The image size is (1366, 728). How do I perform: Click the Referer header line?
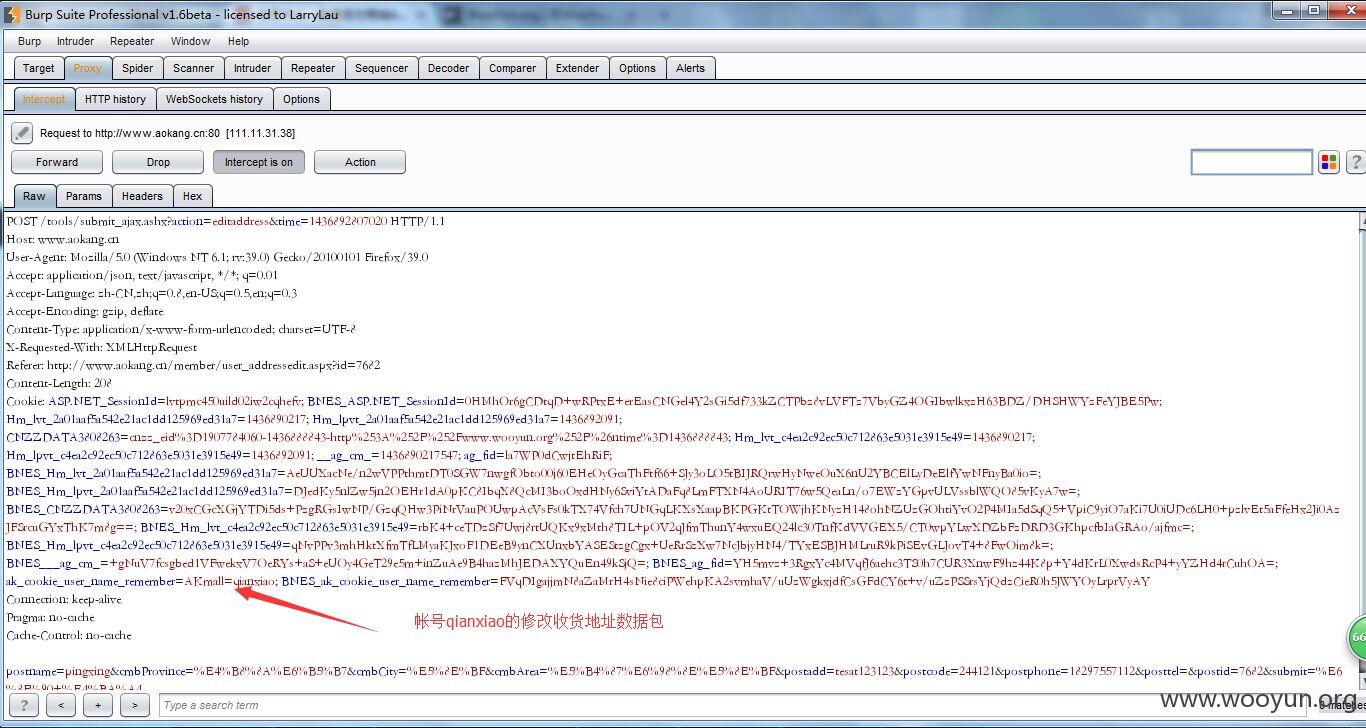tap(193, 365)
